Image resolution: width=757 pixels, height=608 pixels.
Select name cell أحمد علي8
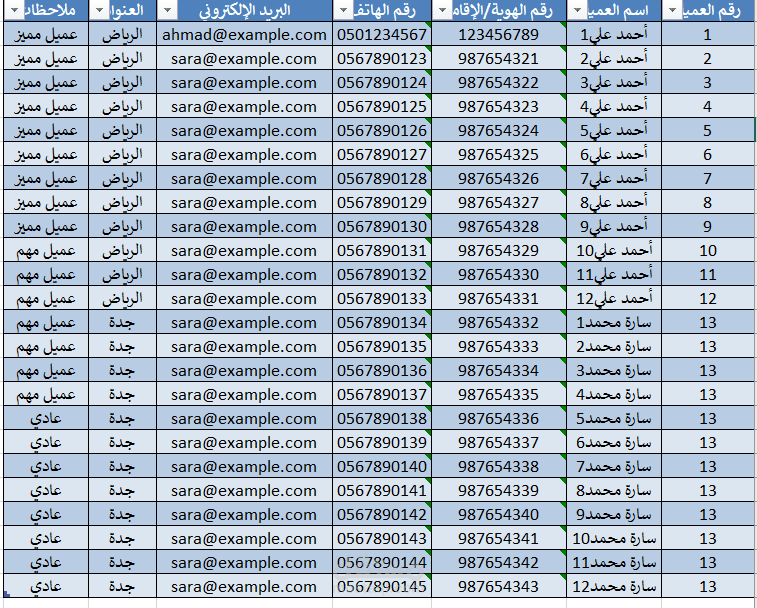pos(614,203)
